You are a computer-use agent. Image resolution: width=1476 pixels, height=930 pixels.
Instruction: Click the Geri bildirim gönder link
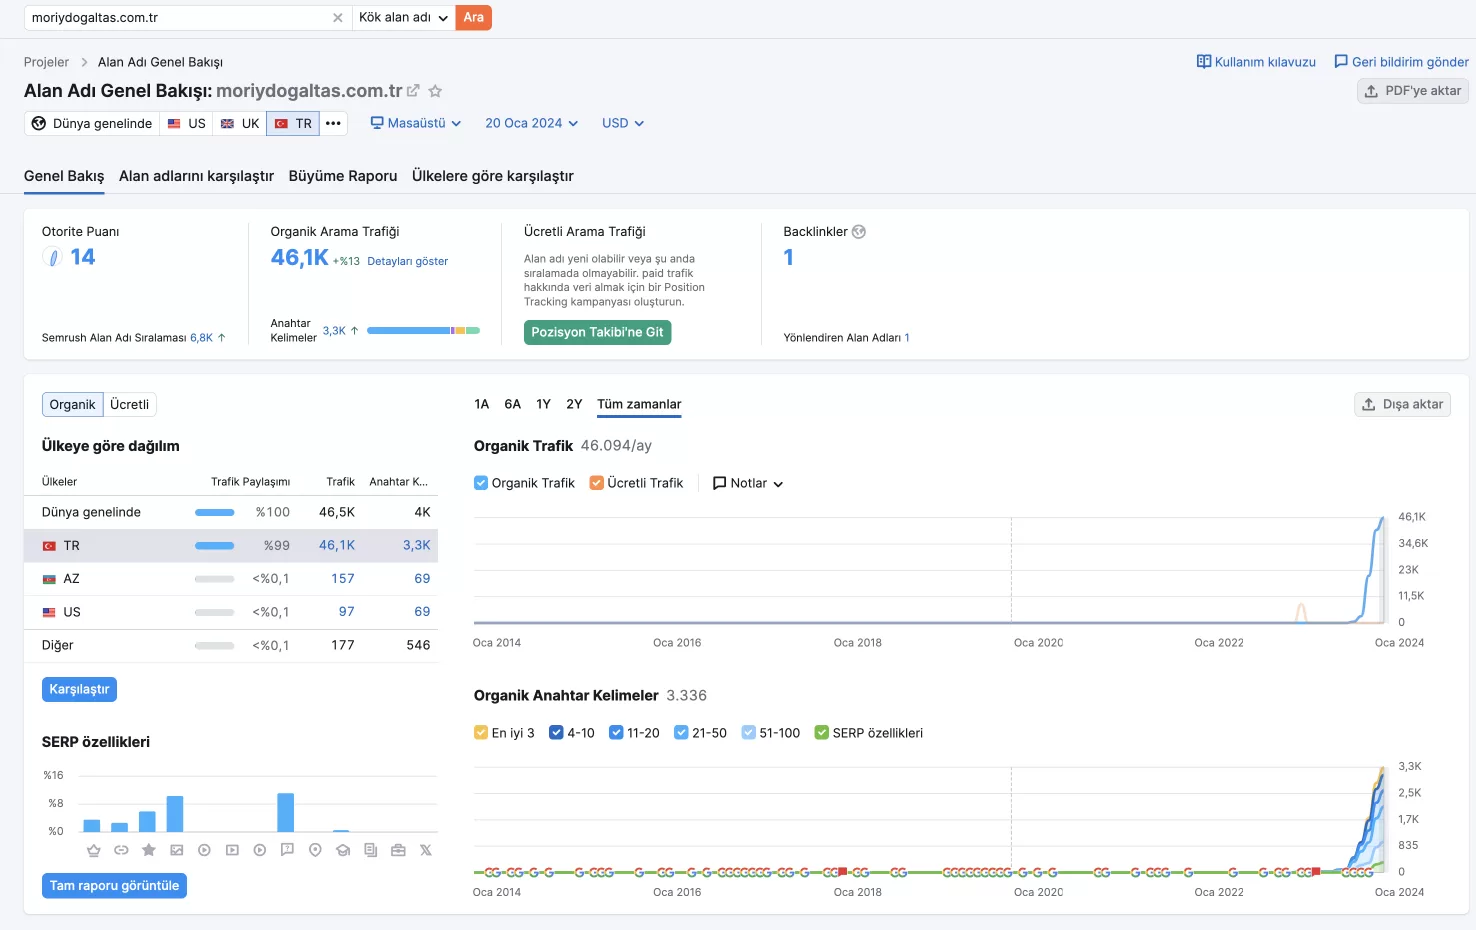[1402, 62]
